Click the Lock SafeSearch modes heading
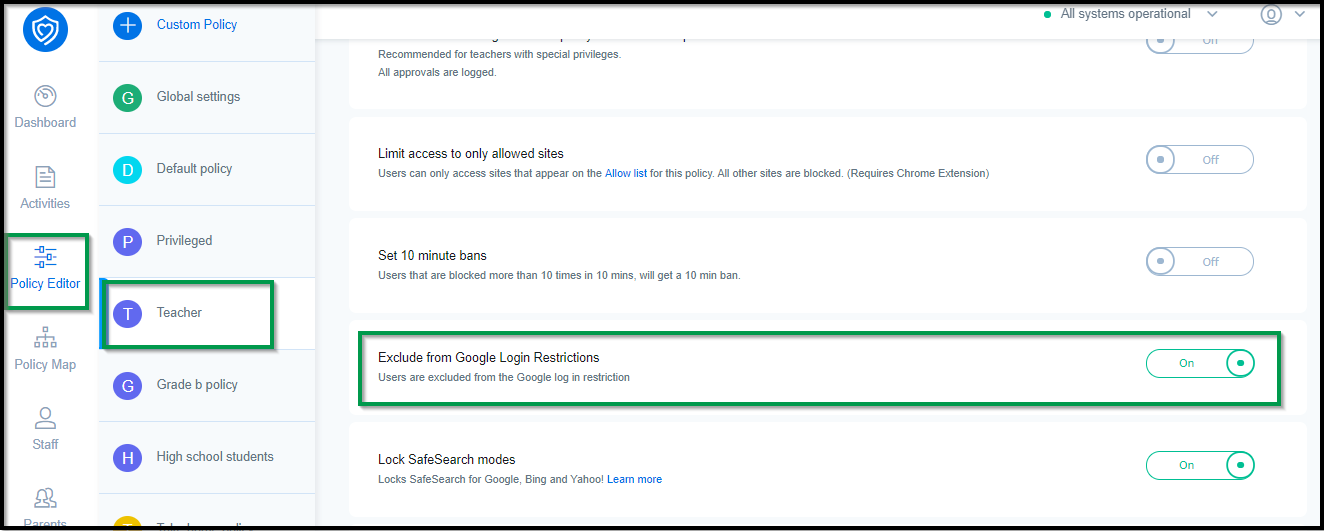This screenshot has width=1324, height=531. (447, 459)
